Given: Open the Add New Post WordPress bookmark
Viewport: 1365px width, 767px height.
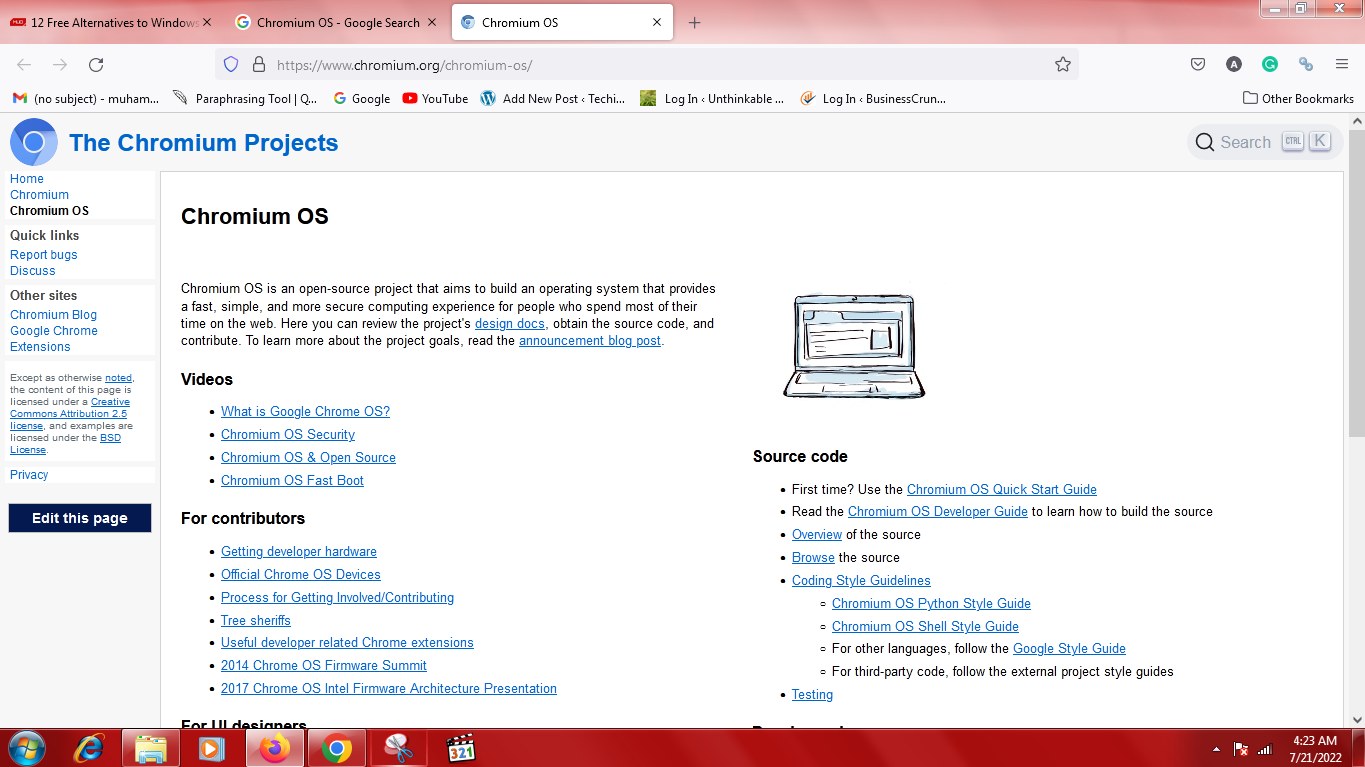Looking at the screenshot, I should coord(553,98).
